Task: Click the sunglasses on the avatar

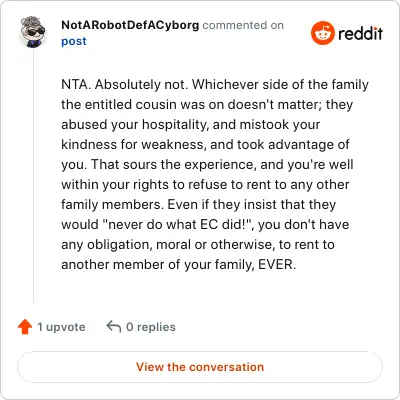Action: click(x=35, y=32)
